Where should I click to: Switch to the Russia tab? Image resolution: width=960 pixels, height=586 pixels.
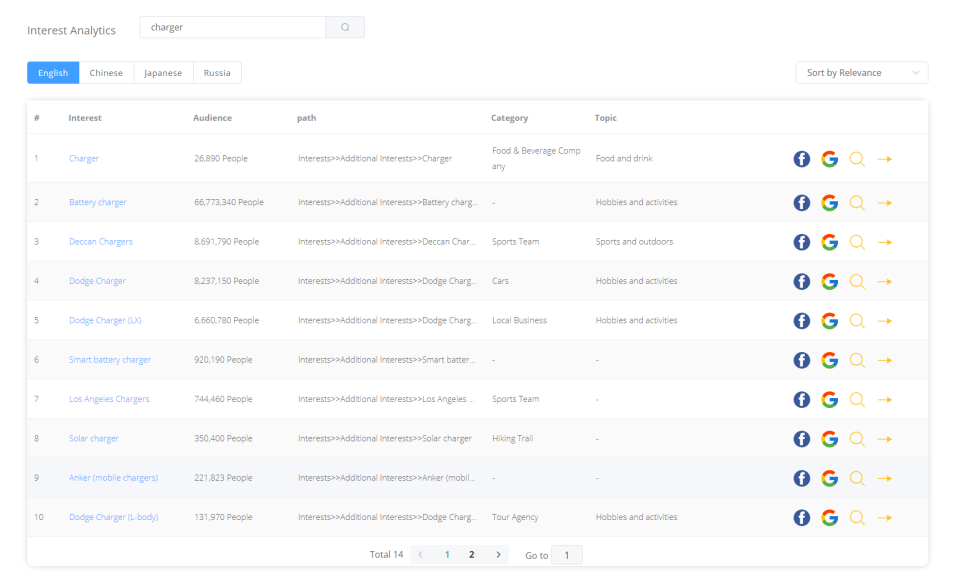point(217,73)
